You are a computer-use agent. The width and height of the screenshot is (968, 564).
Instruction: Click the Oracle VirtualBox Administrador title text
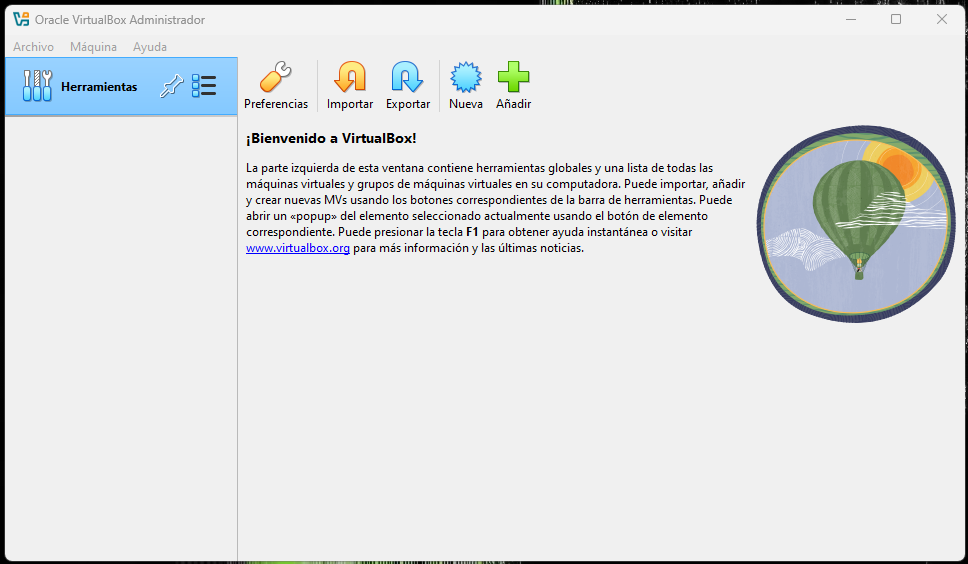point(120,19)
